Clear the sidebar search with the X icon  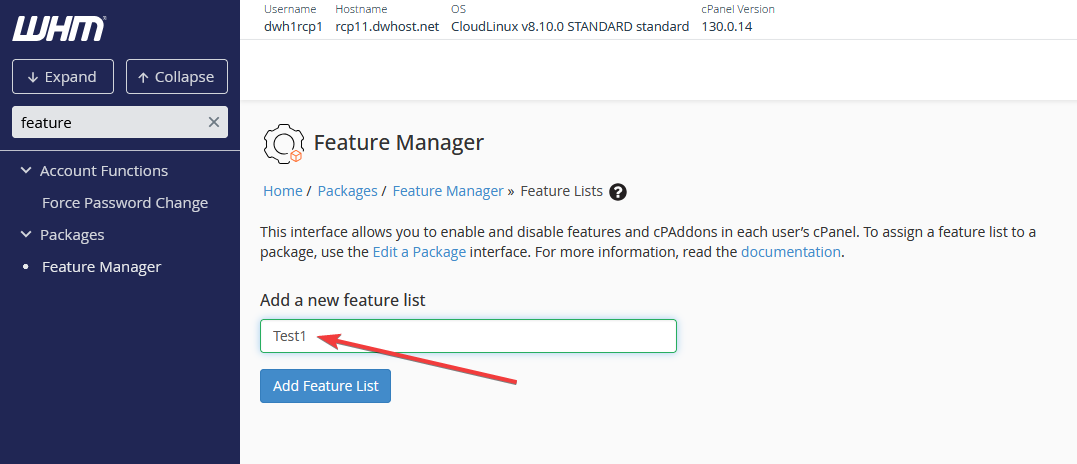click(x=213, y=122)
